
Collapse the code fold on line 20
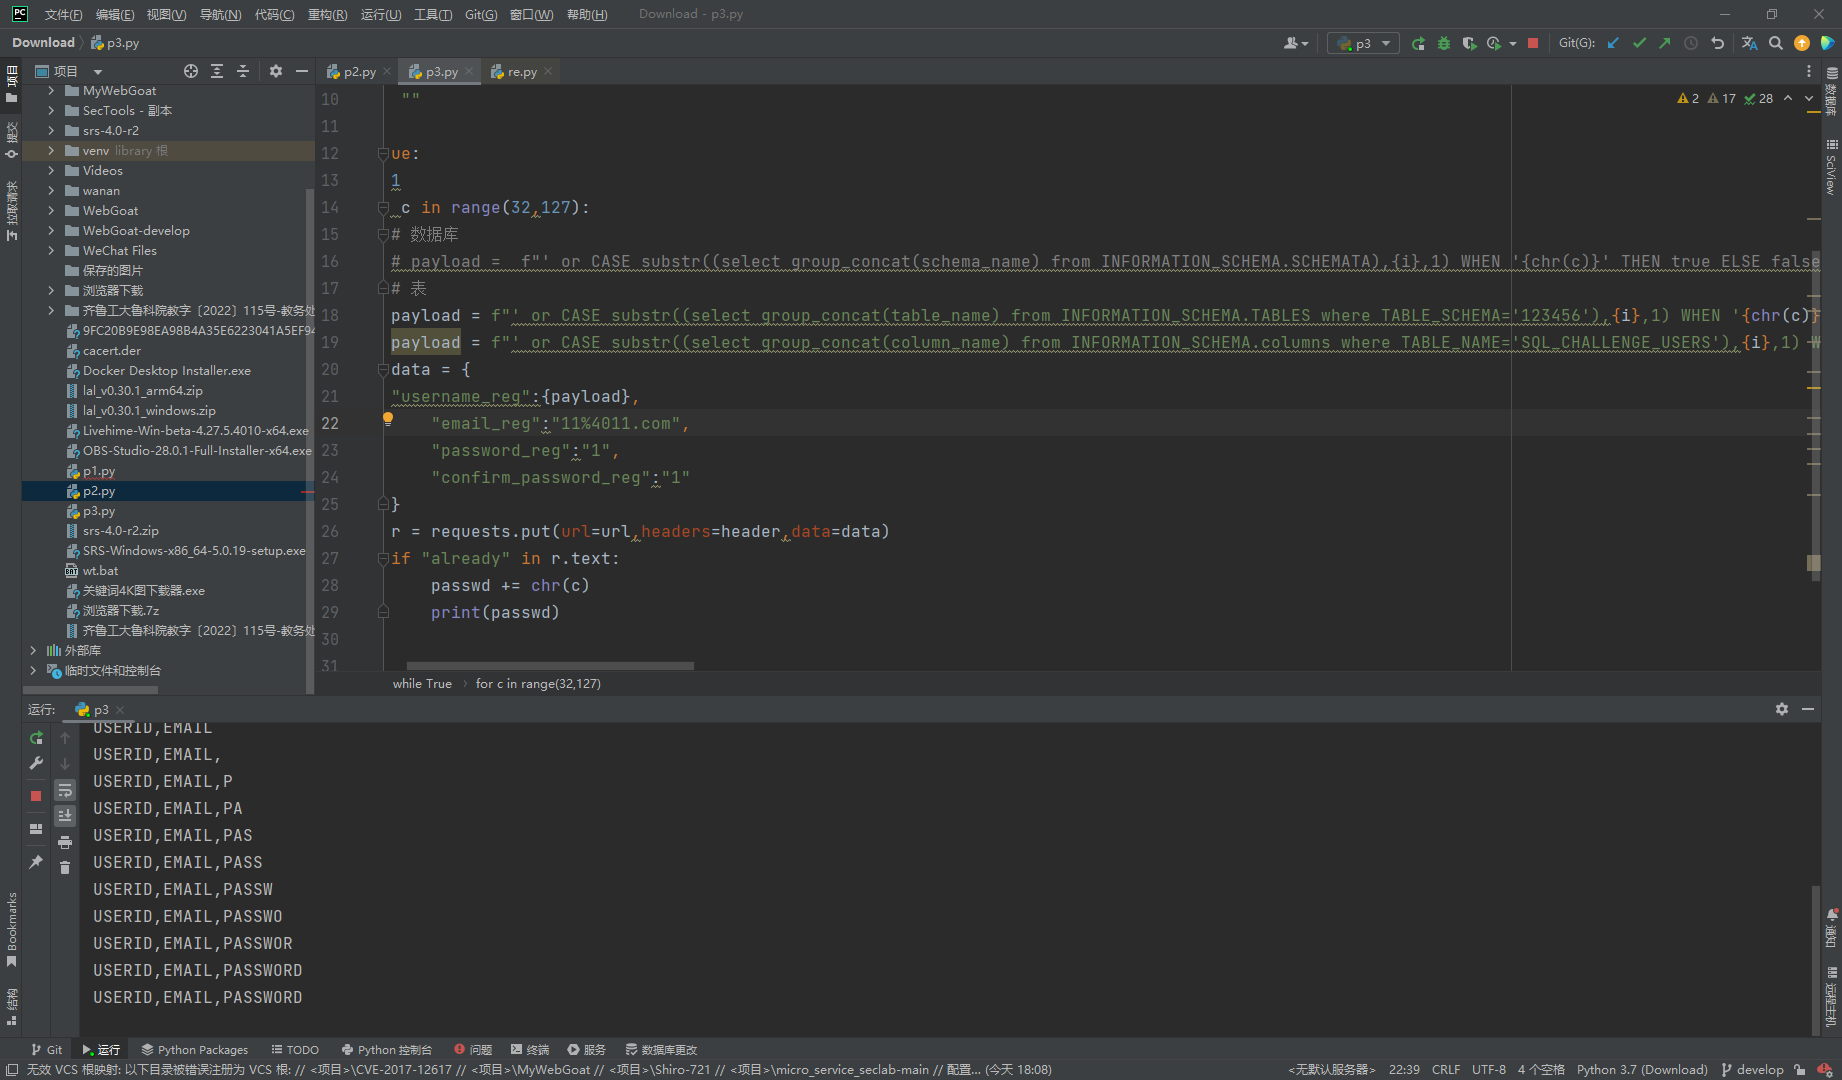point(383,370)
